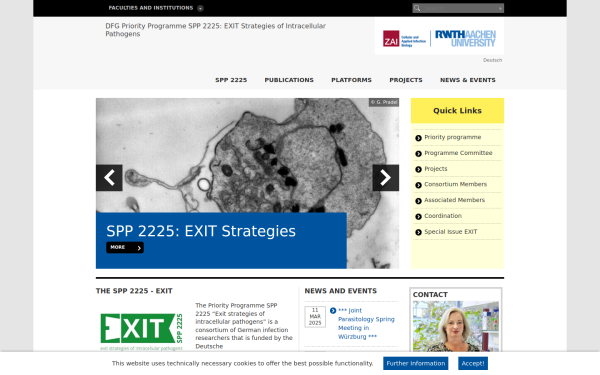The width and height of the screenshot is (600, 375).
Task: Open the Projects menu
Action: click(406, 80)
